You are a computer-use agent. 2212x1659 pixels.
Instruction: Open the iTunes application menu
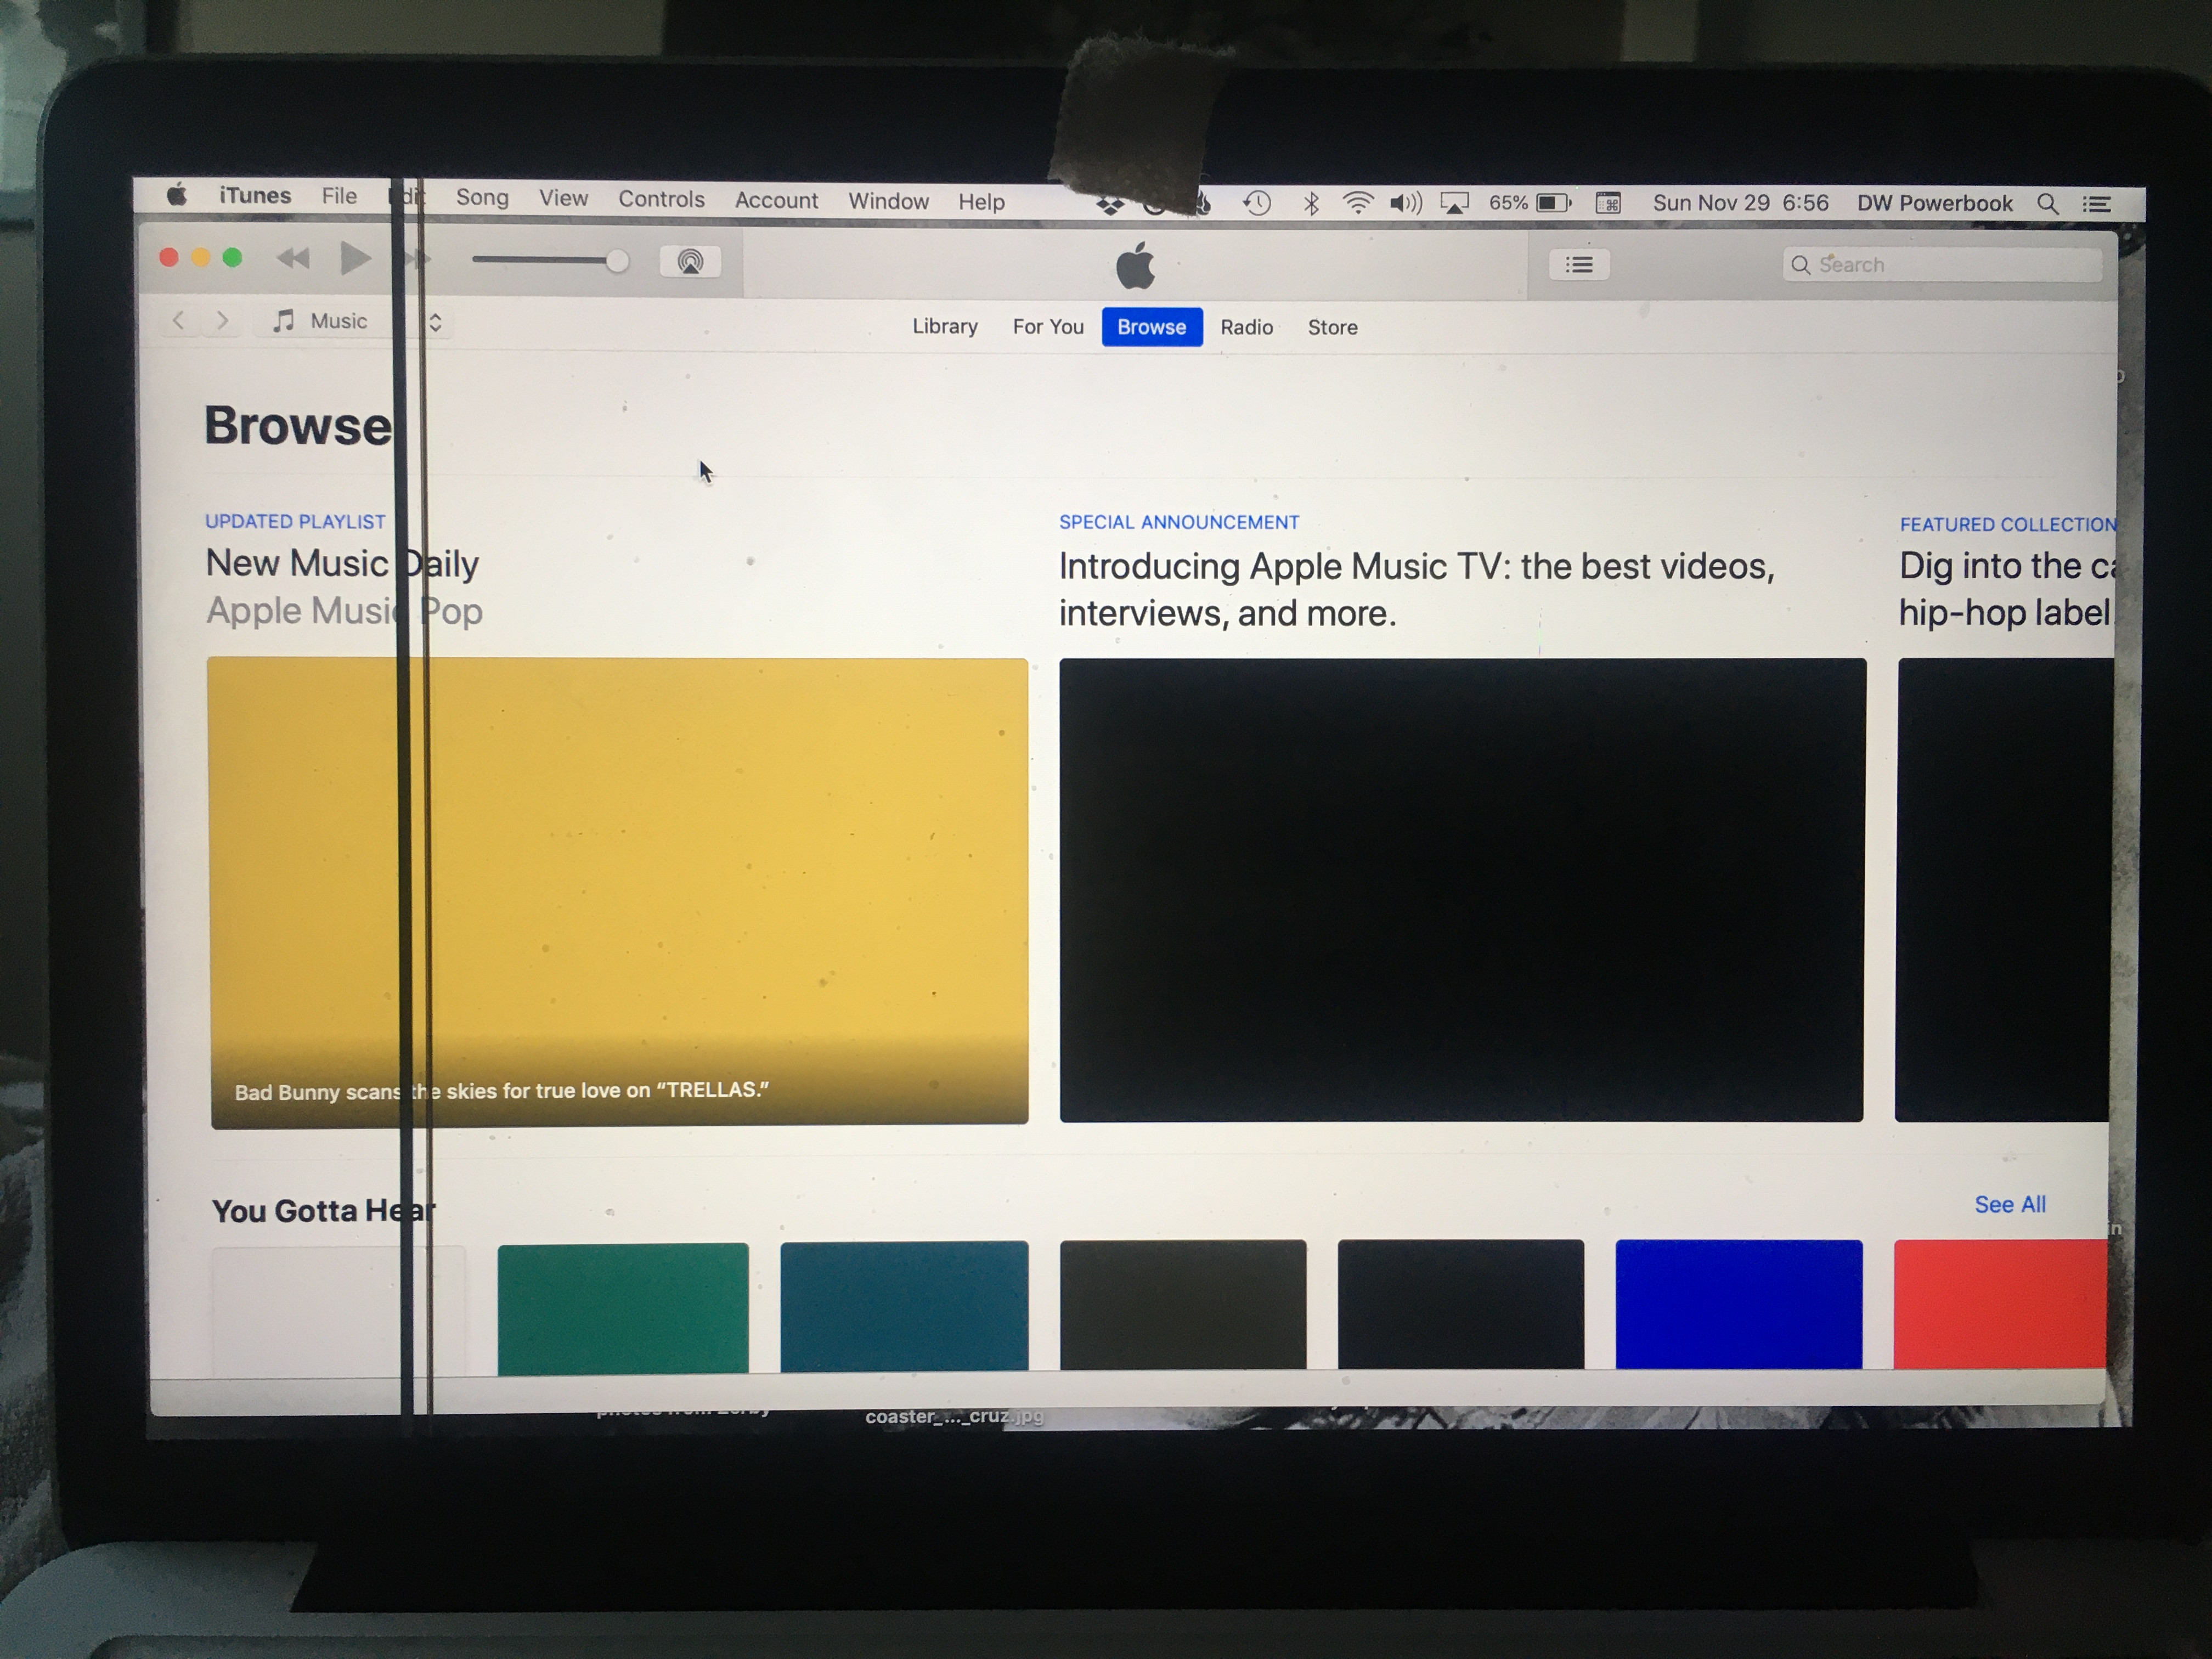coord(255,195)
